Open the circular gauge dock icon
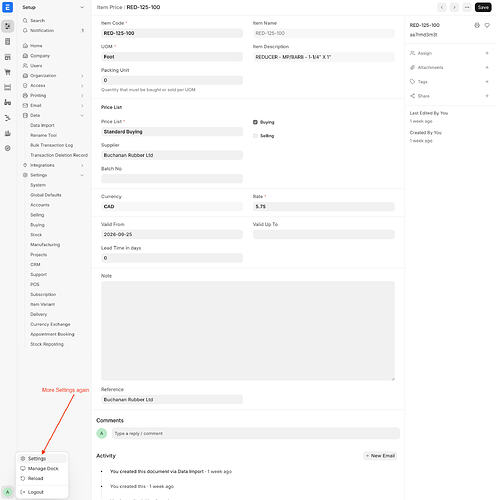Viewport: 496px width, 500px height. 7,148
